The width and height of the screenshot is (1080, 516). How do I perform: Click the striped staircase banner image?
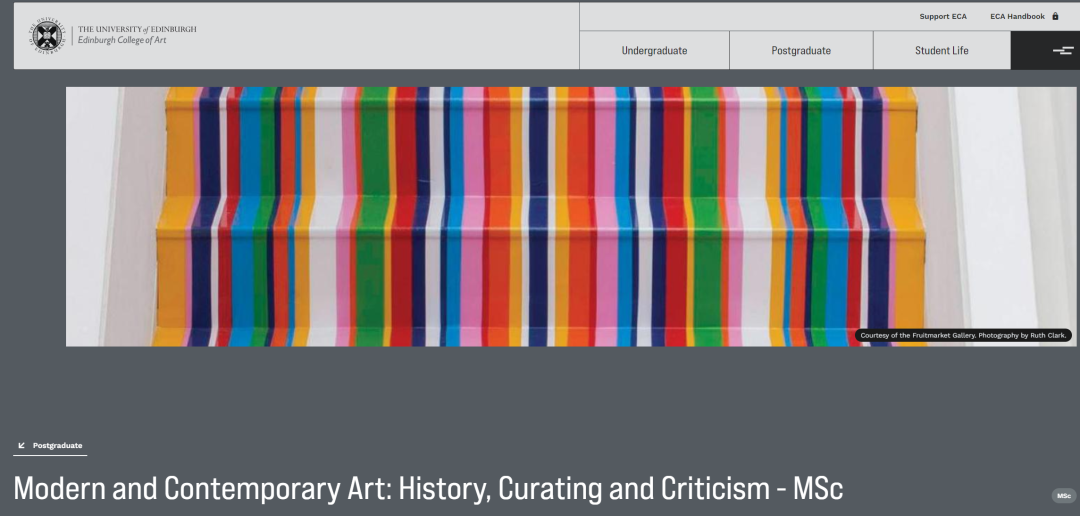click(x=570, y=216)
